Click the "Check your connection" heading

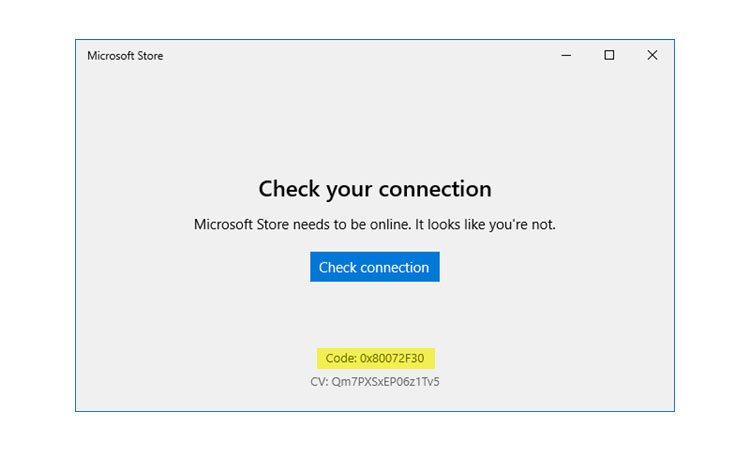click(x=374, y=188)
